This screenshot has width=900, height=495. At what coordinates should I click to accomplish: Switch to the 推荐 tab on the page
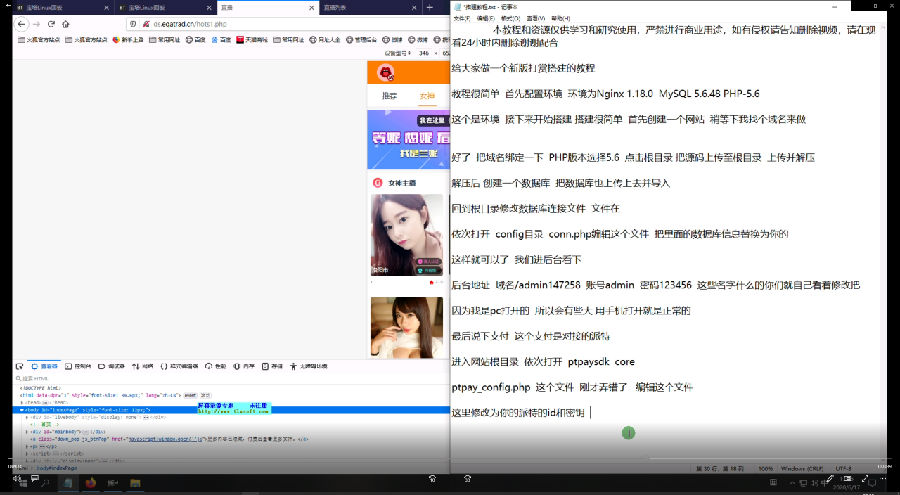389,96
